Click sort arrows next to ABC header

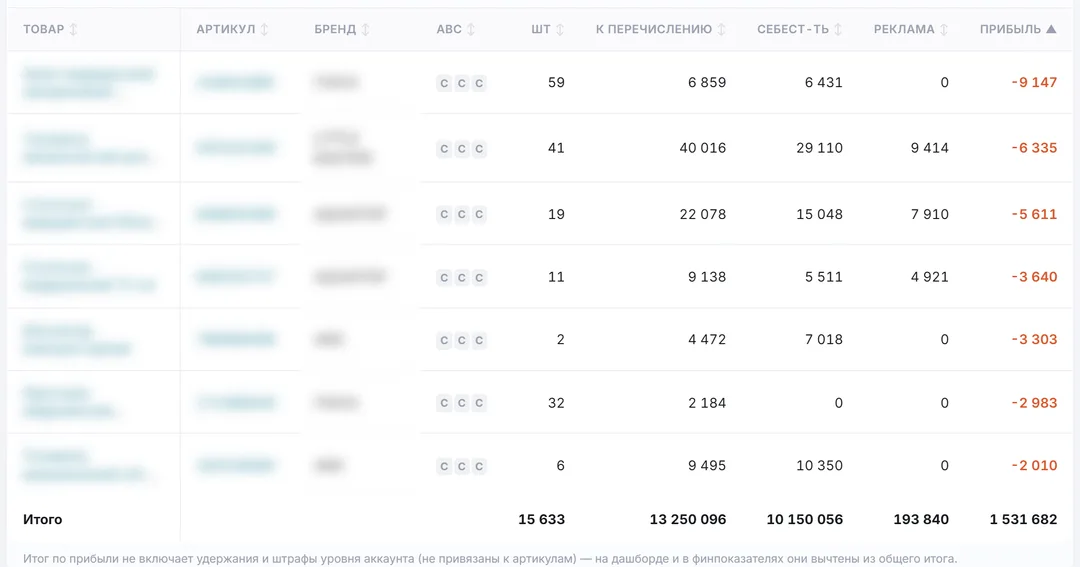tap(470, 30)
